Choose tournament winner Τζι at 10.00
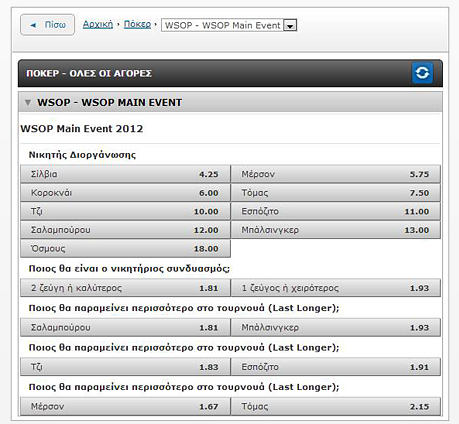 (x=125, y=211)
